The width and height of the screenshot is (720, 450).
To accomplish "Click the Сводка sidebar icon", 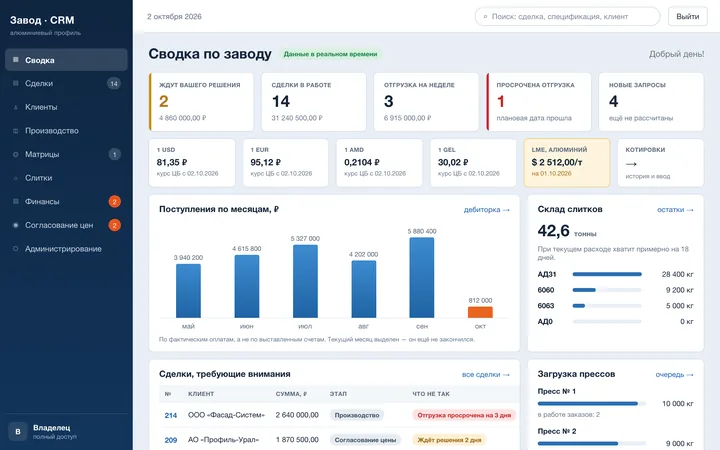I will click(x=16, y=60).
